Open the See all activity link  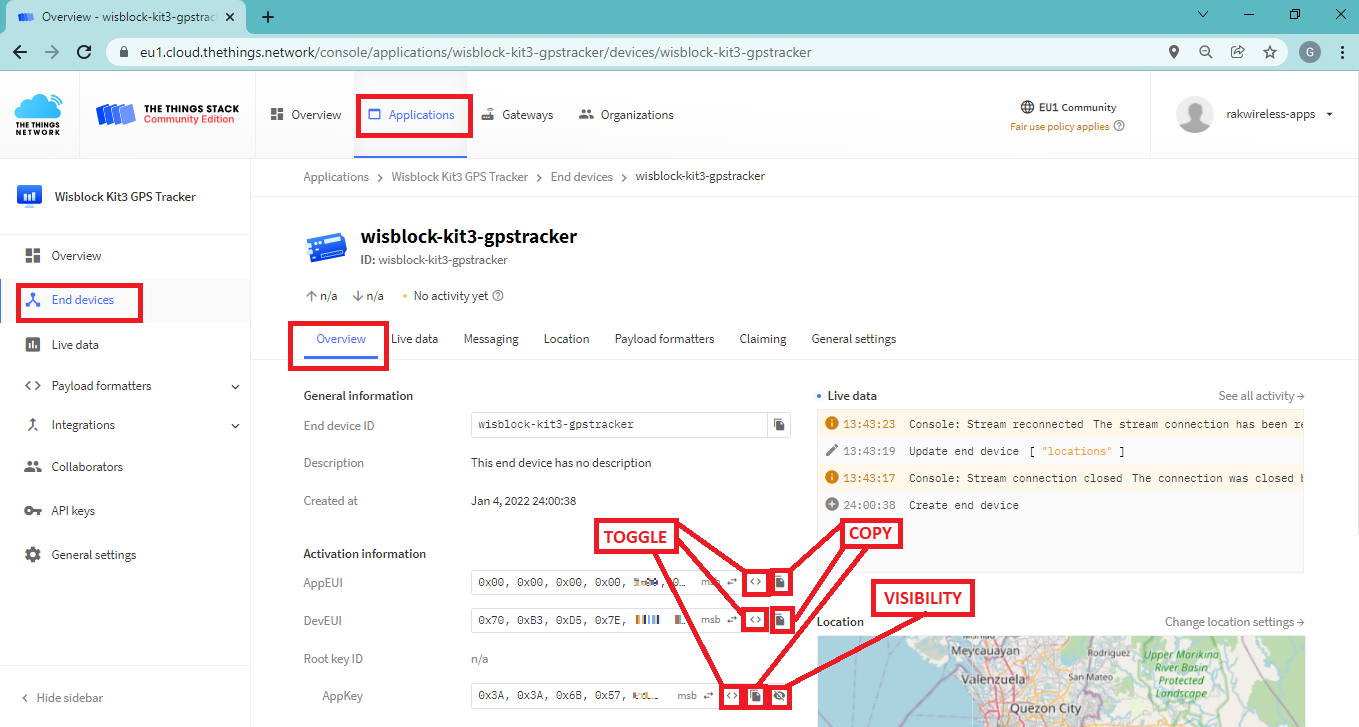[1261, 396]
